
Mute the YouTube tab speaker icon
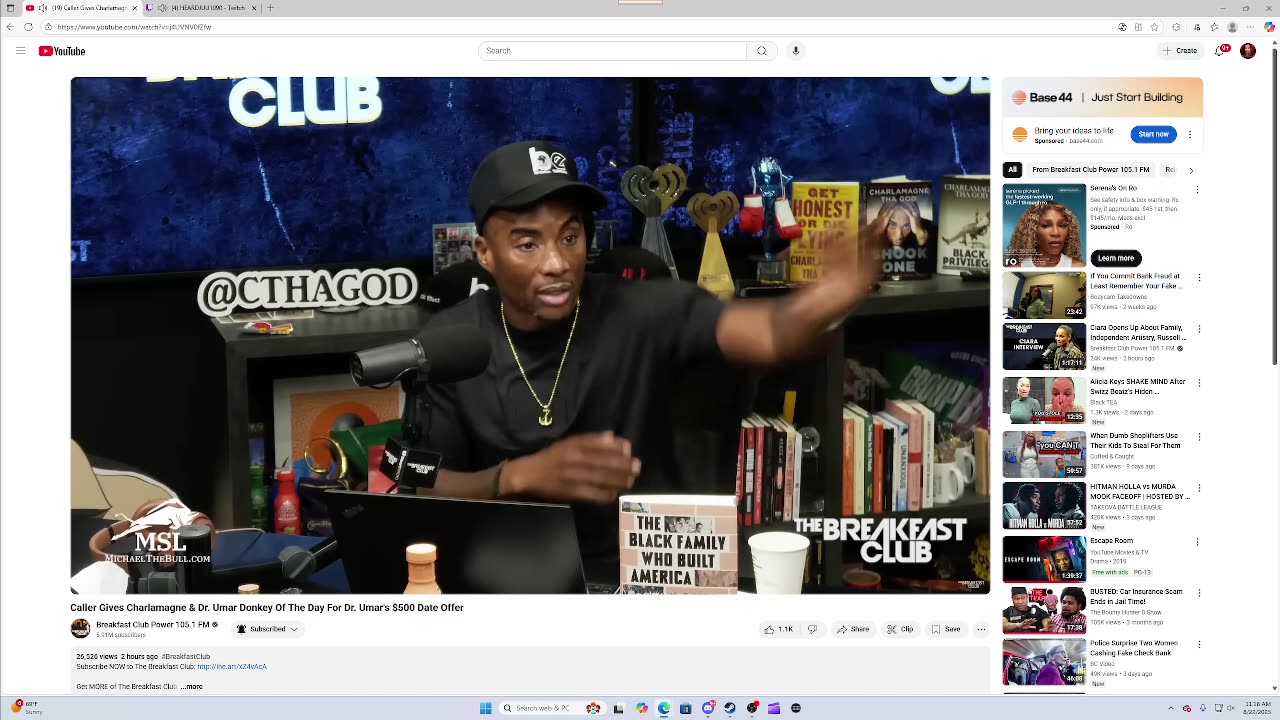[x=43, y=8]
